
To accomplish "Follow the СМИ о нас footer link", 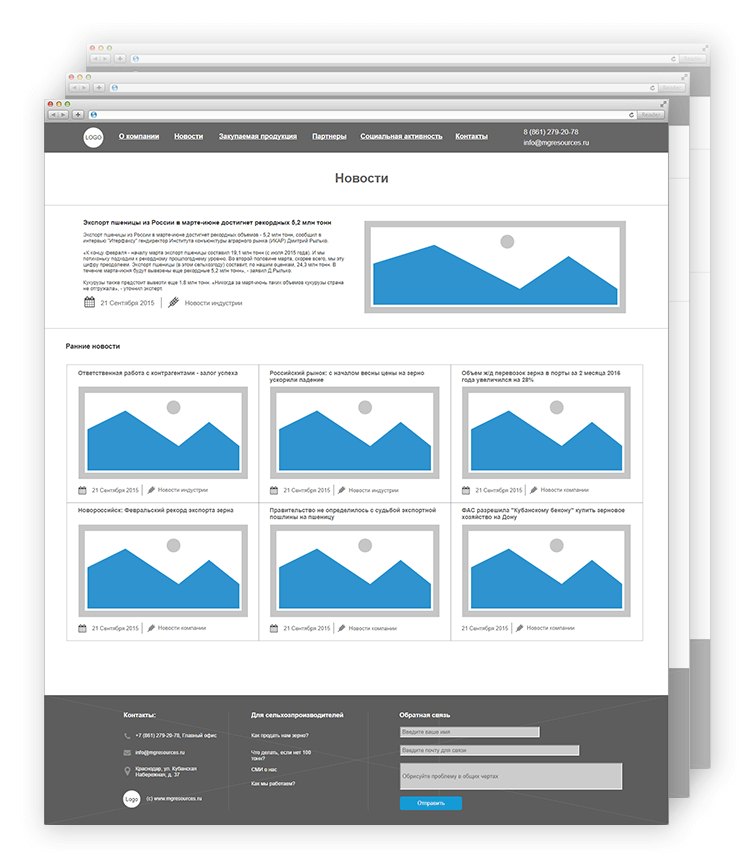I will pyautogui.click(x=265, y=769).
